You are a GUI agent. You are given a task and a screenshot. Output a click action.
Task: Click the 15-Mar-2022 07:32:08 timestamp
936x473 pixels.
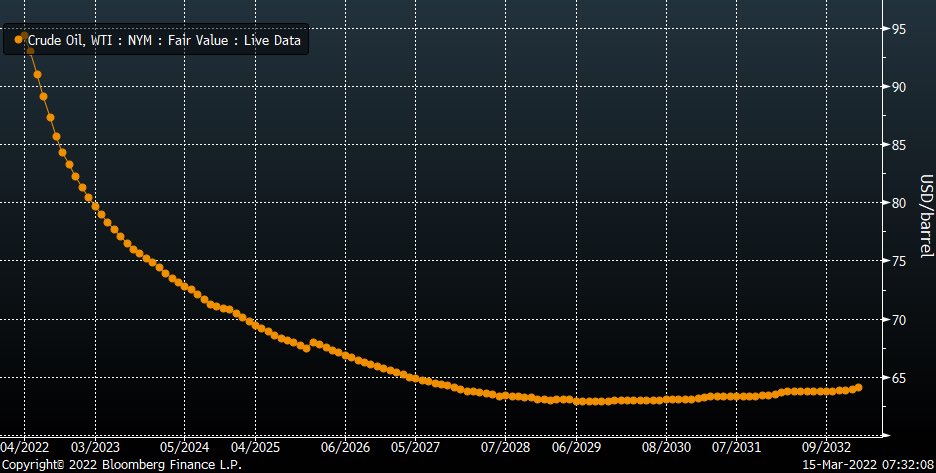[869, 464]
